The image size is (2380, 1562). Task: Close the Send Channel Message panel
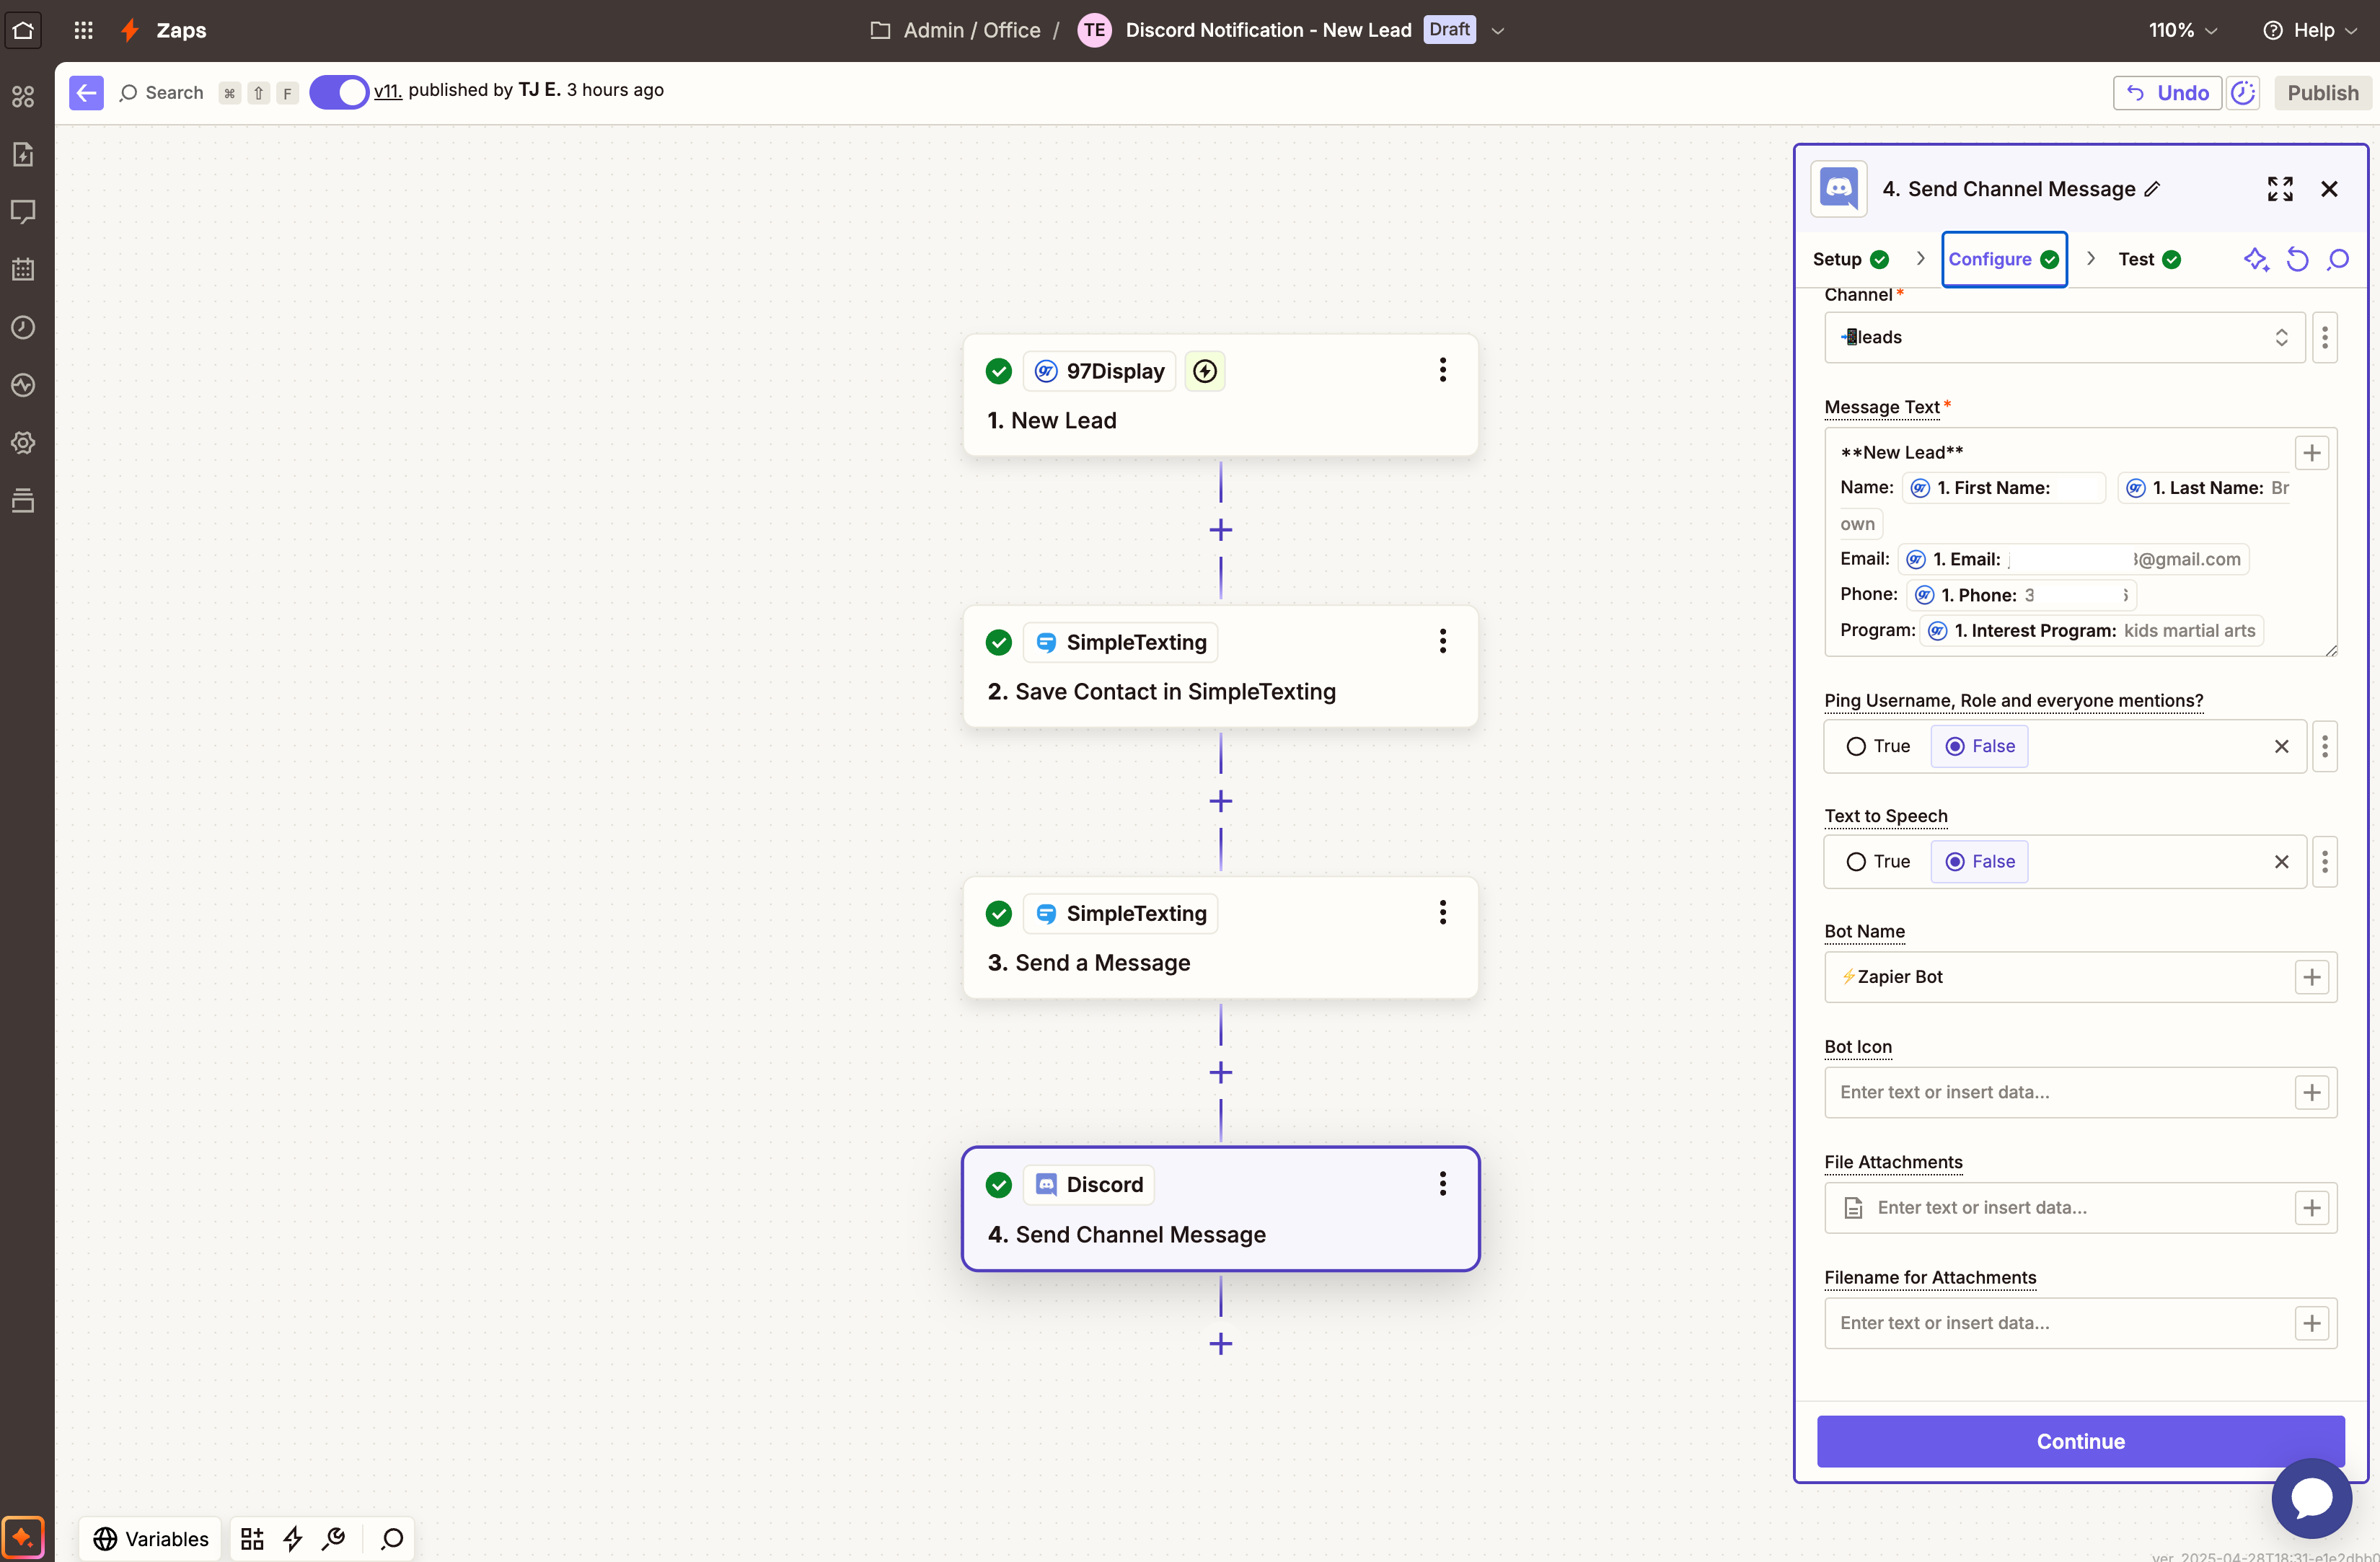coord(2329,189)
